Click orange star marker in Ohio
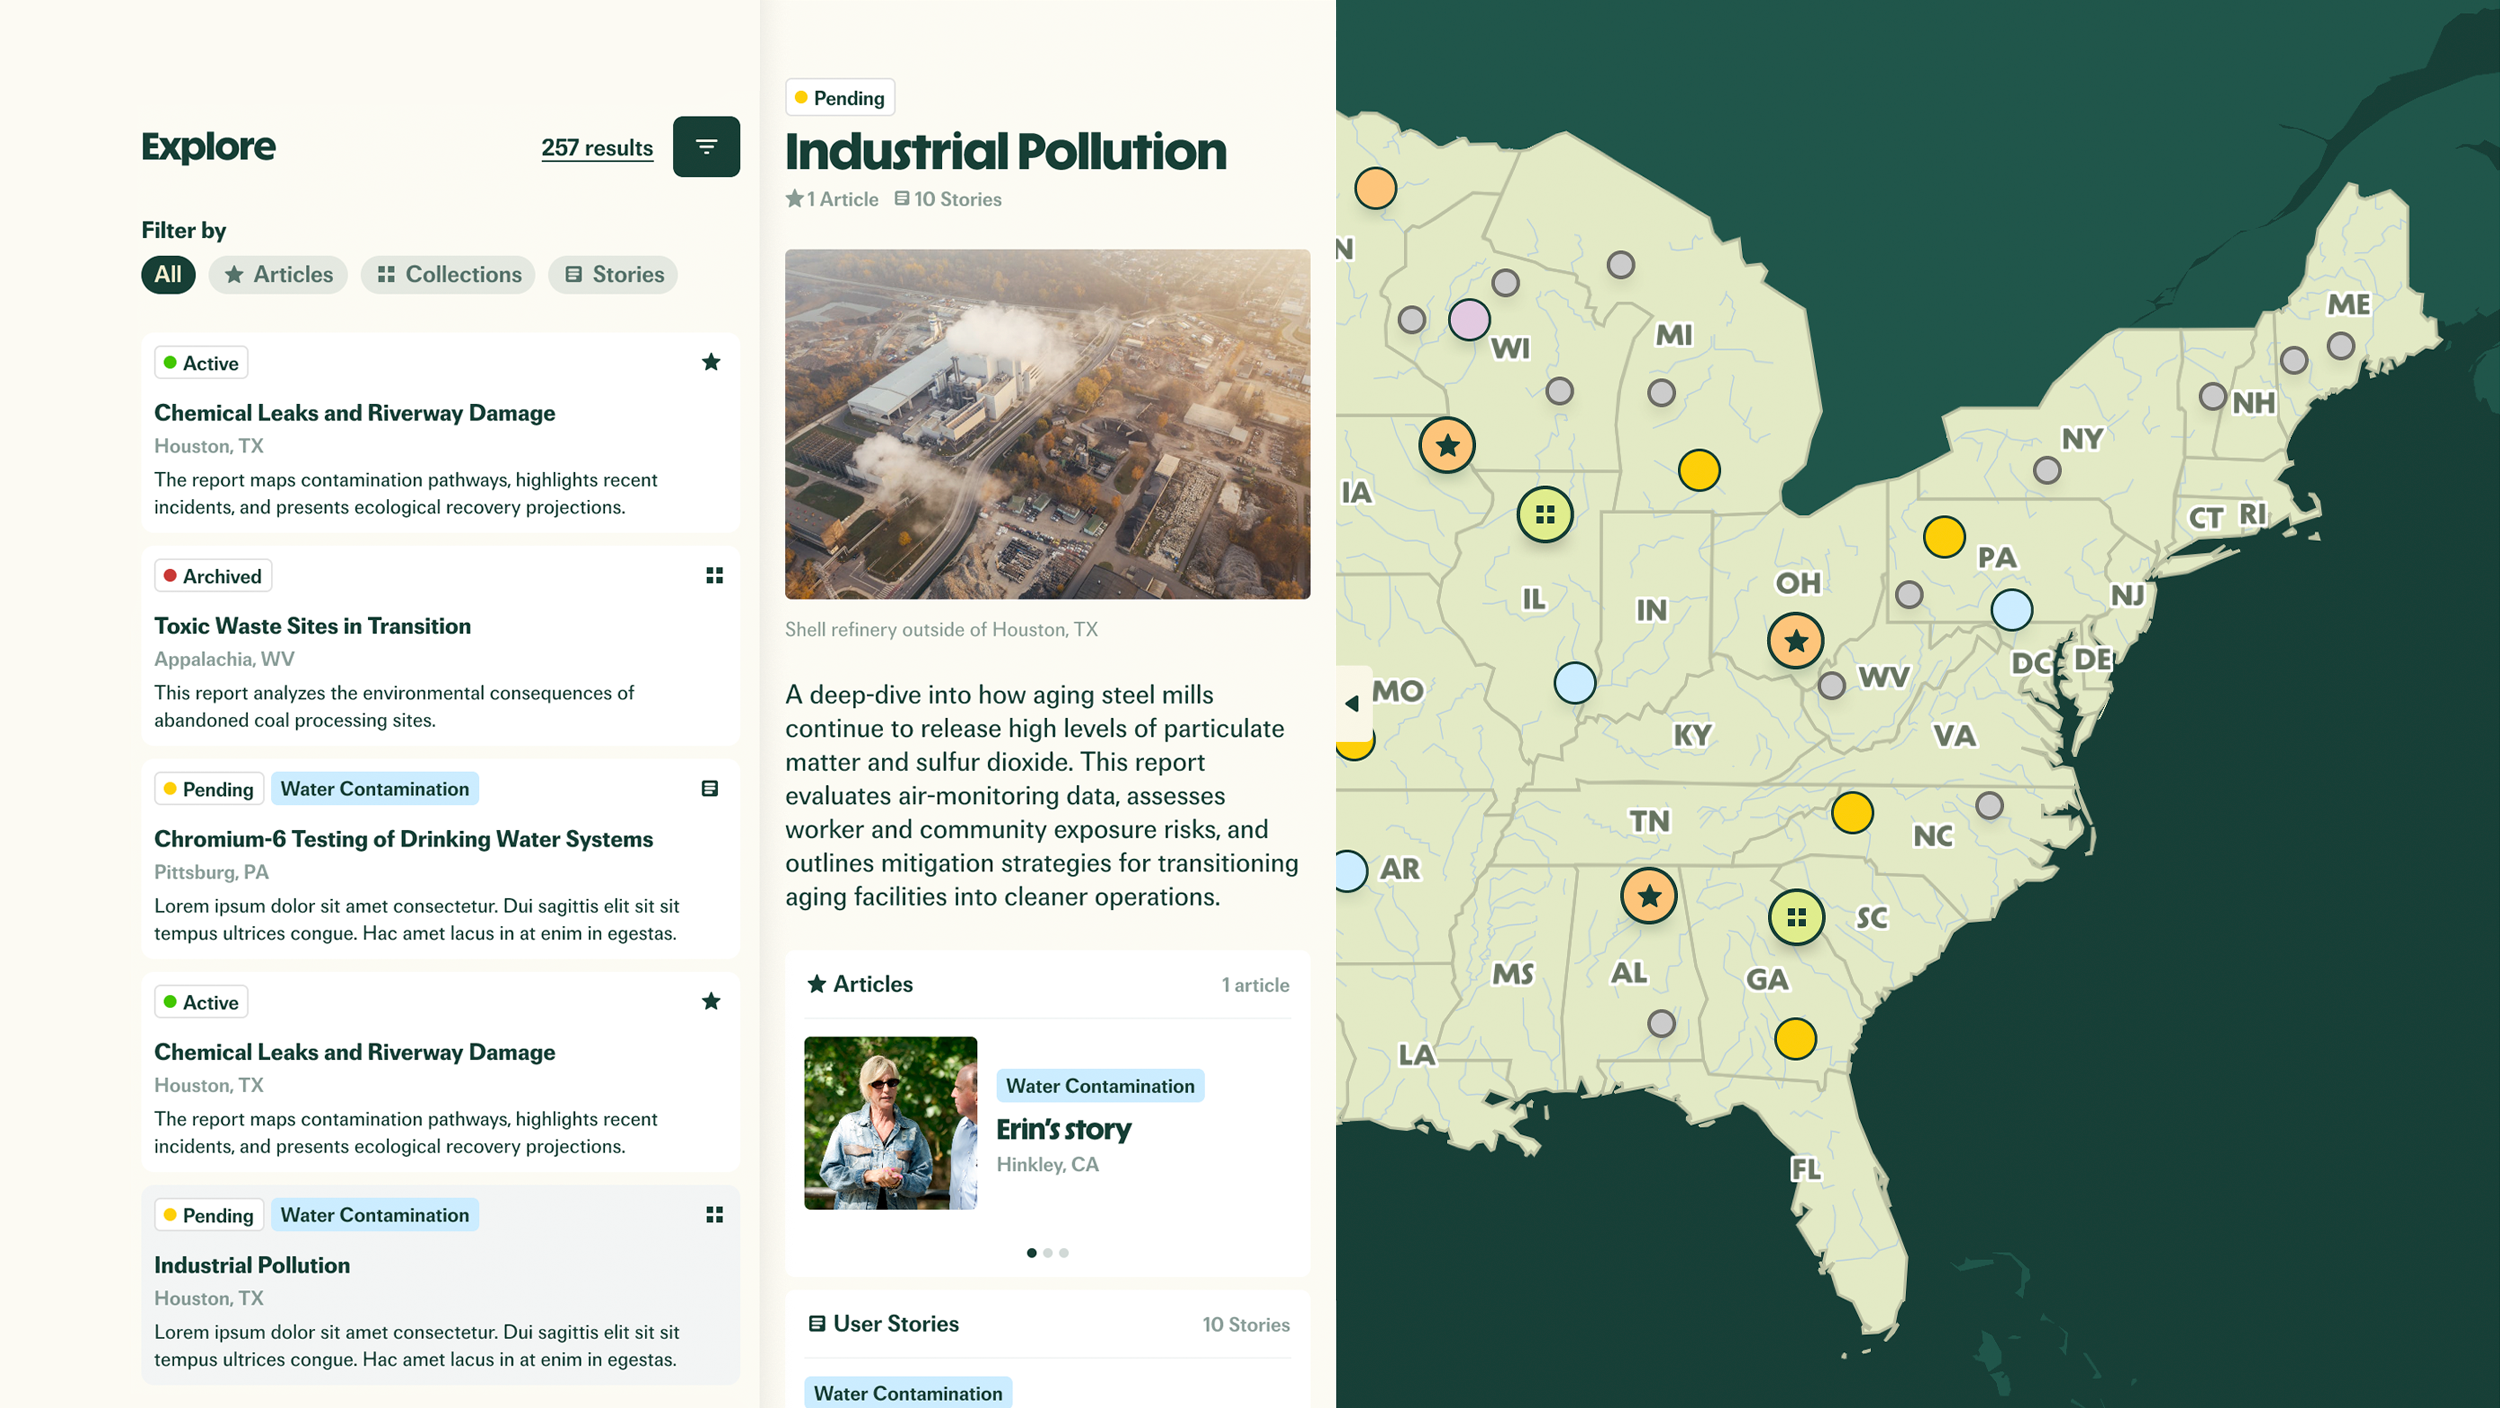This screenshot has height=1408, width=2500. click(1795, 641)
